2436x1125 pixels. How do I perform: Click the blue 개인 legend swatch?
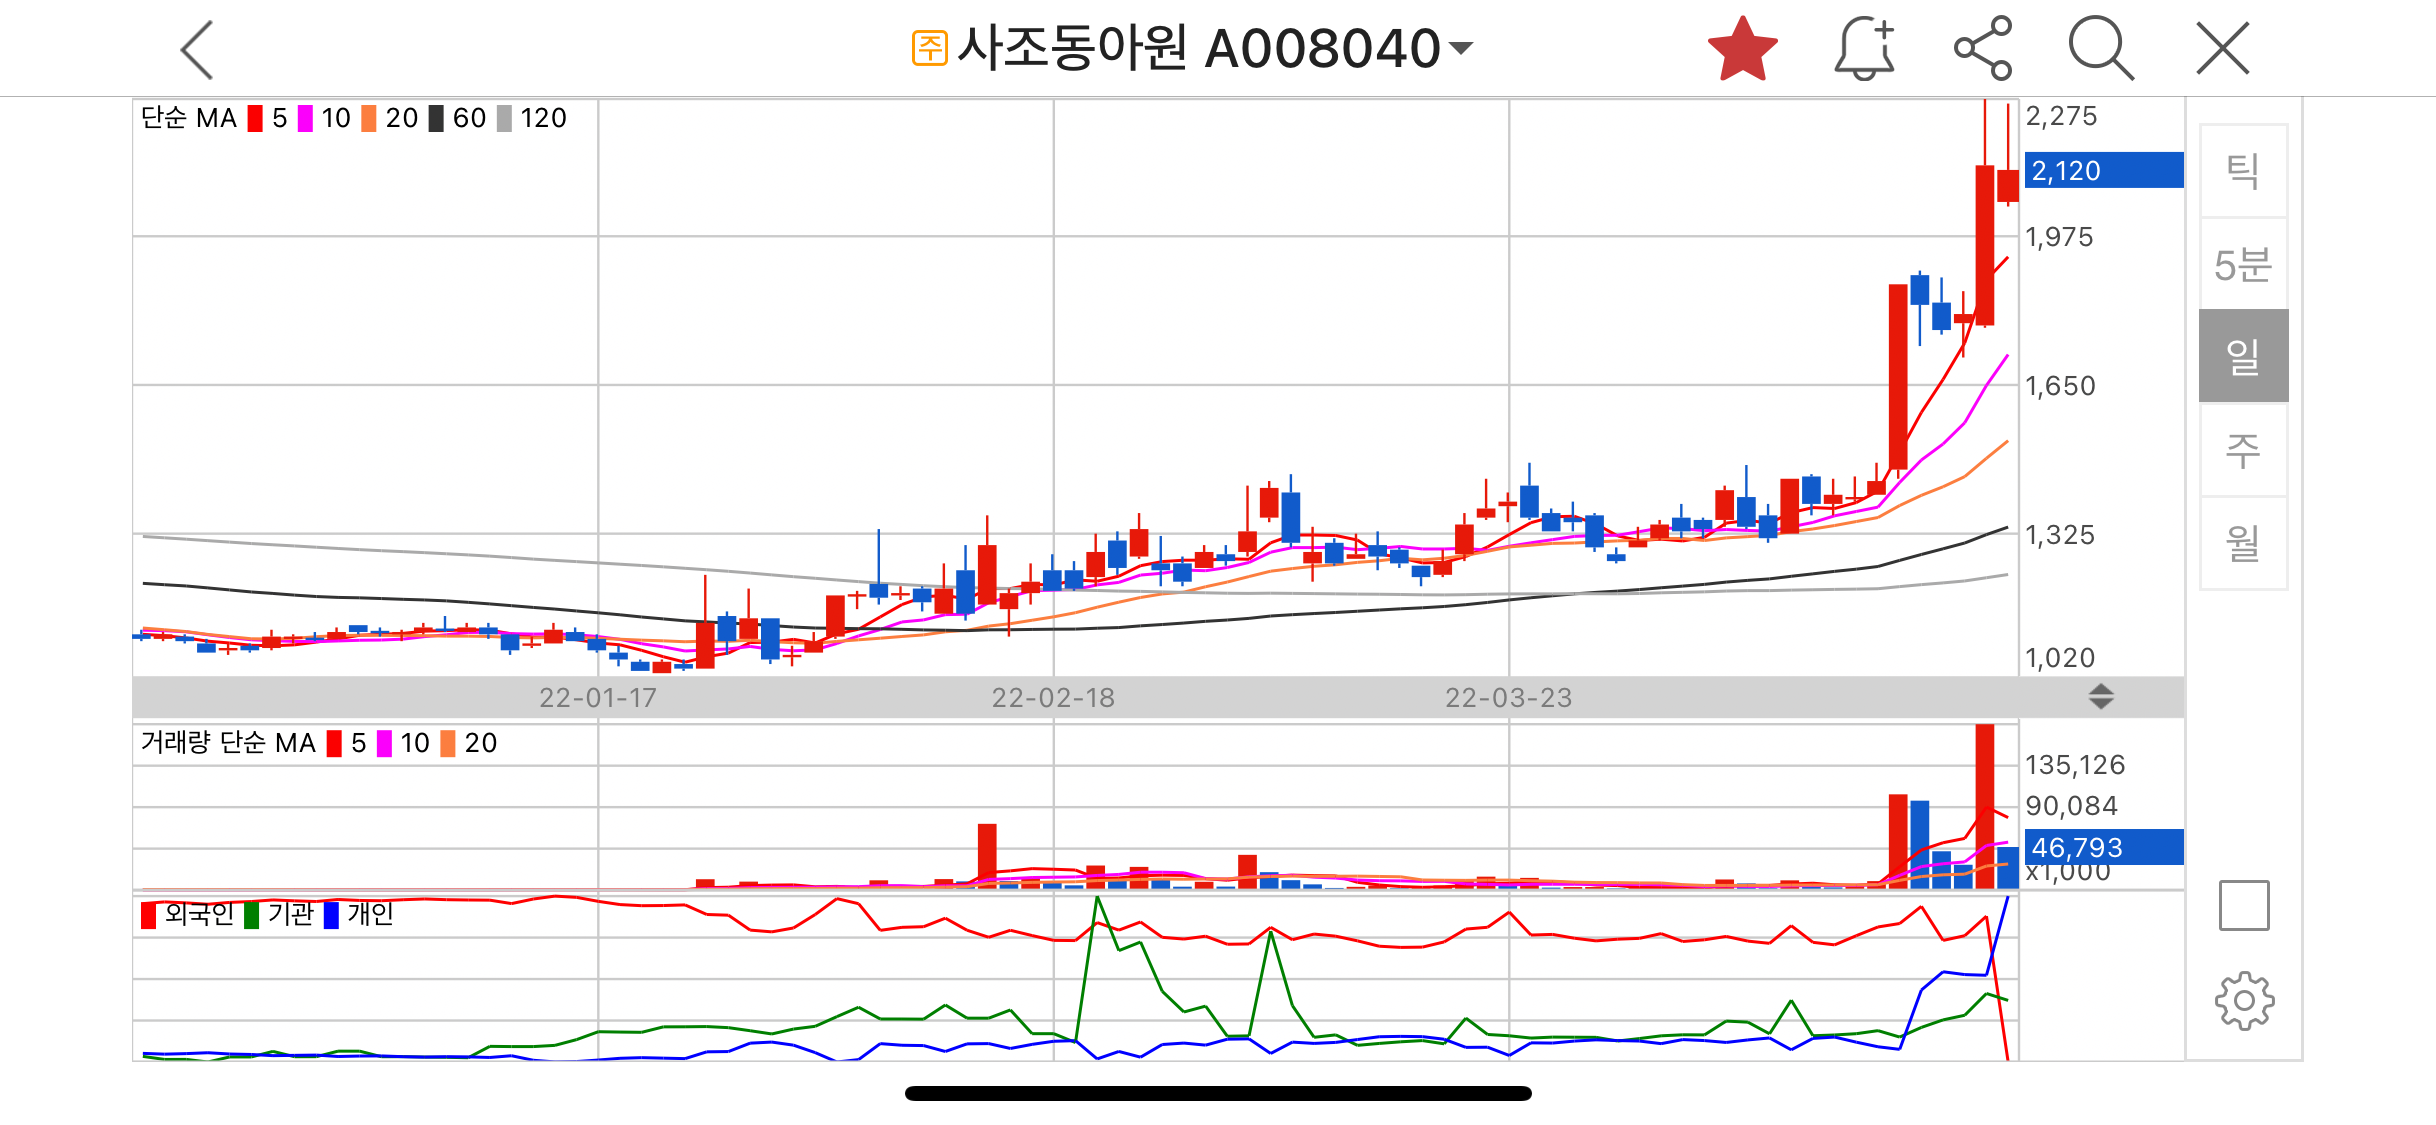tap(331, 915)
